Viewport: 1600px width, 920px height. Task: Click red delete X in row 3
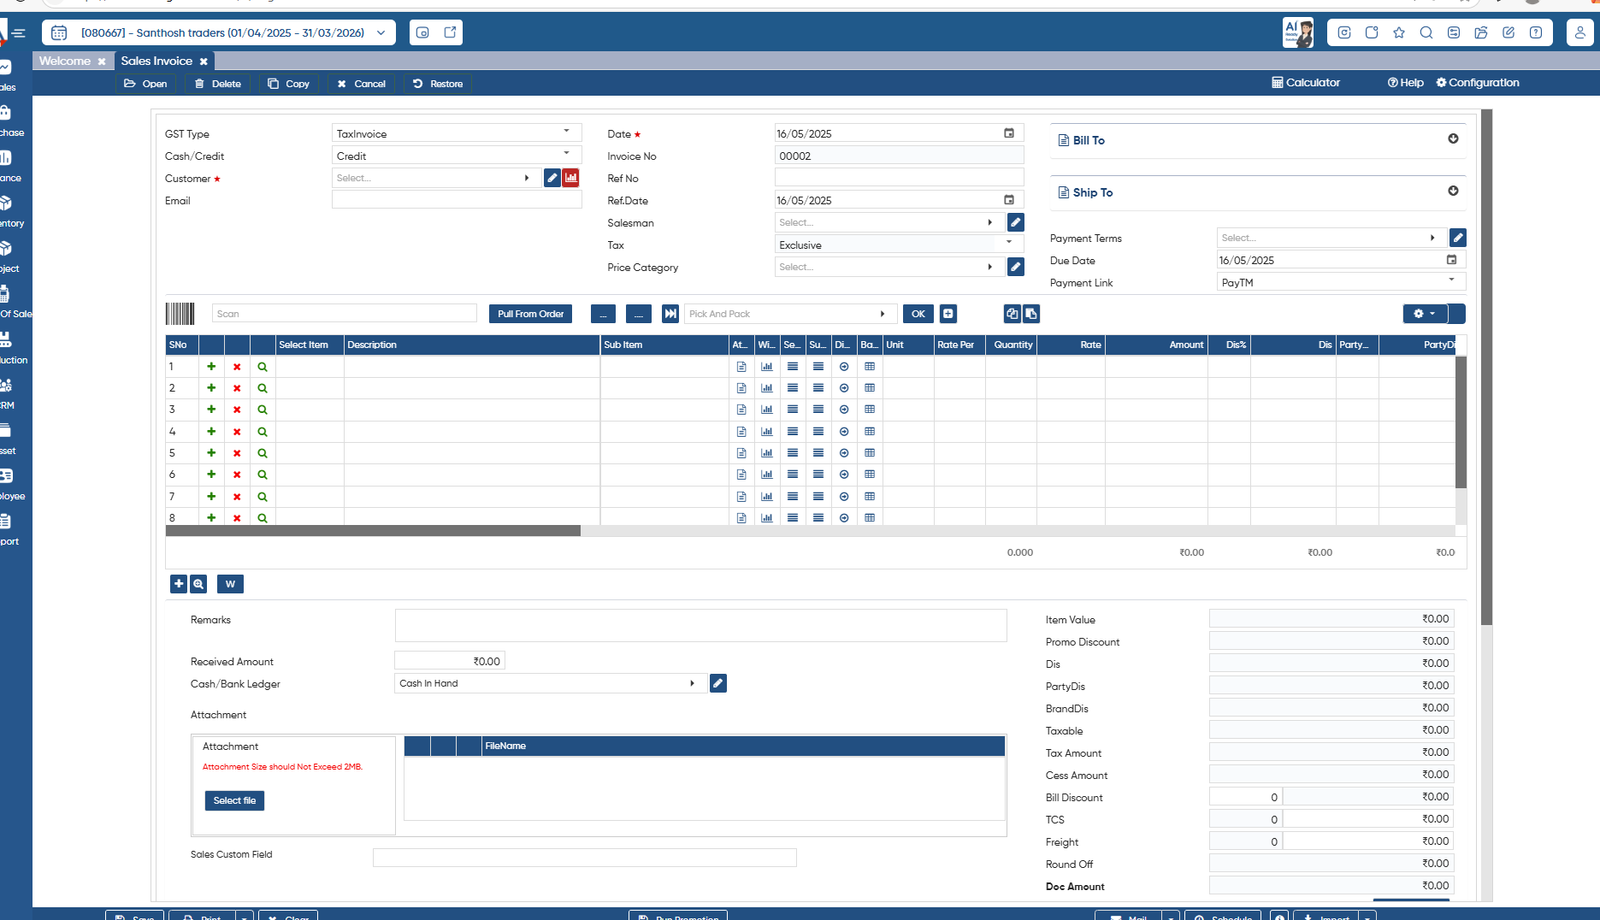[237, 410]
